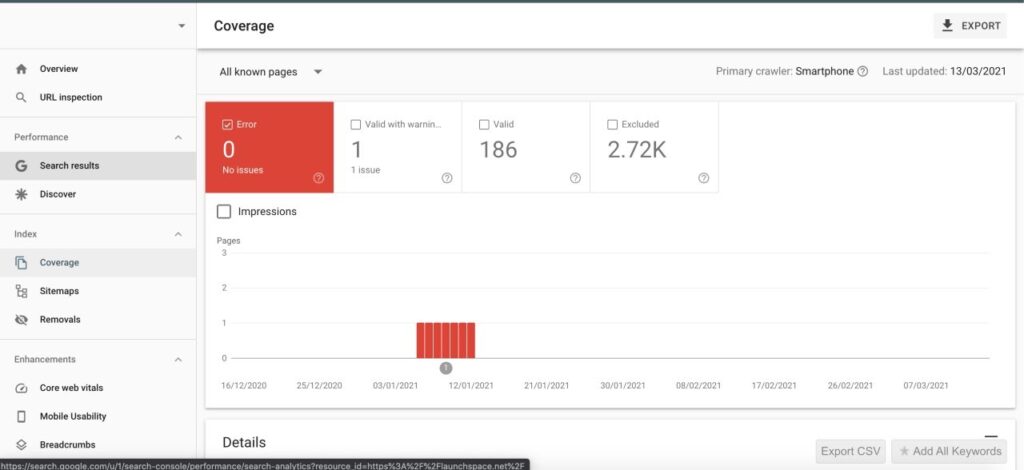Click the Removals crossed-eye icon
The width and height of the screenshot is (1024, 470).
tap(21, 320)
